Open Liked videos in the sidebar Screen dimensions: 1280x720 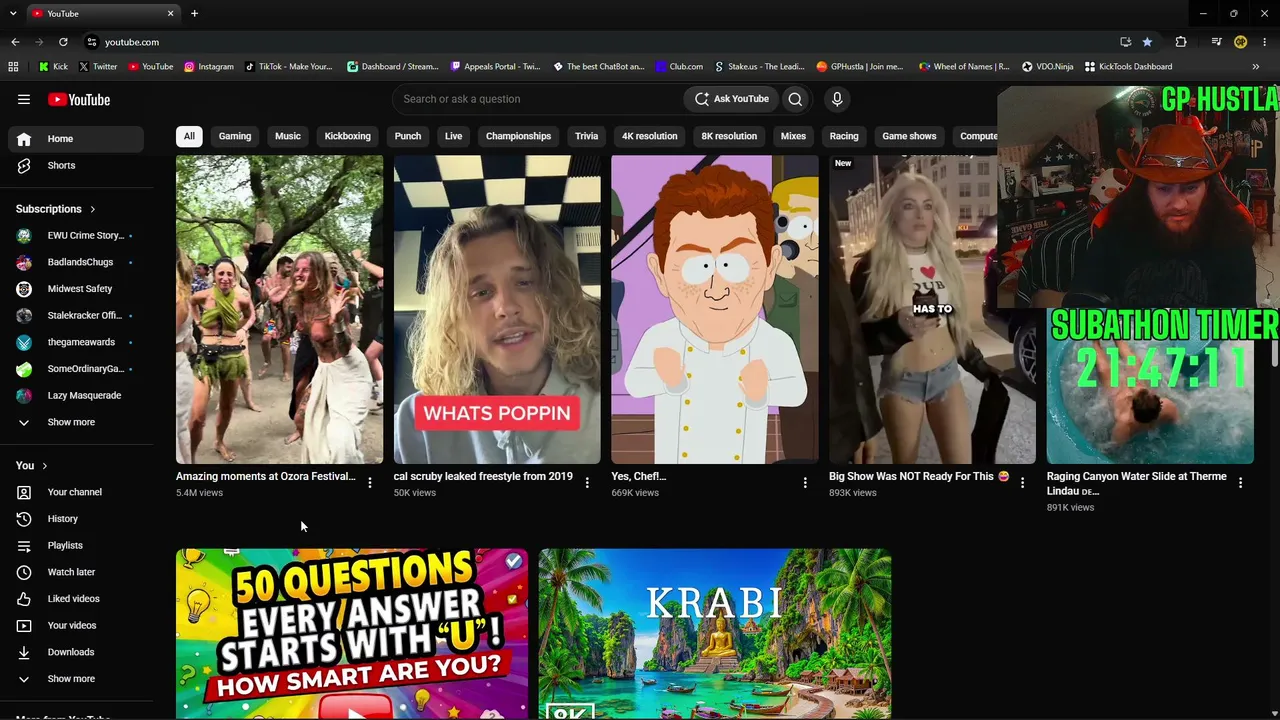pos(76,599)
